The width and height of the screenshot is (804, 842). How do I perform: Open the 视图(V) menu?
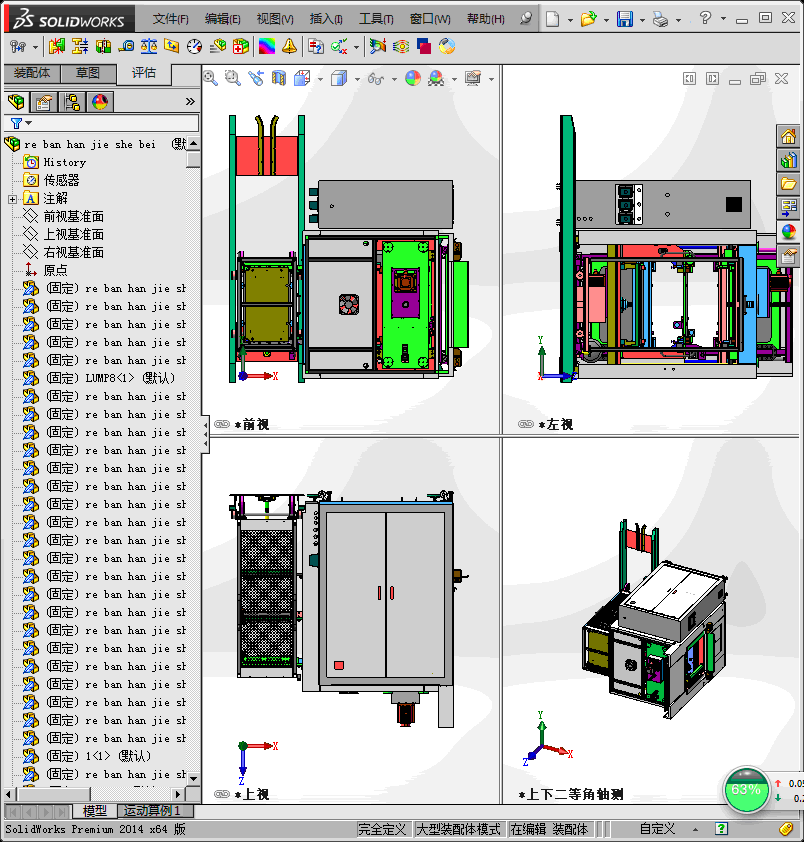[275, 19]
